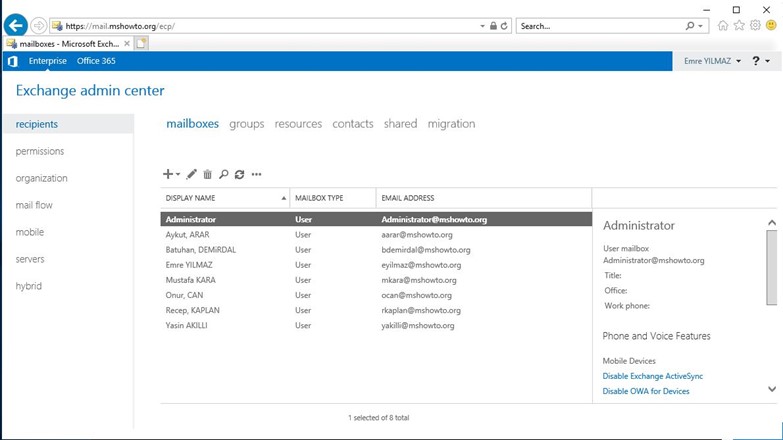Edit selected mailbox with pencil icon
Viewport: 783px width, 440px height.
coord(191,174)
